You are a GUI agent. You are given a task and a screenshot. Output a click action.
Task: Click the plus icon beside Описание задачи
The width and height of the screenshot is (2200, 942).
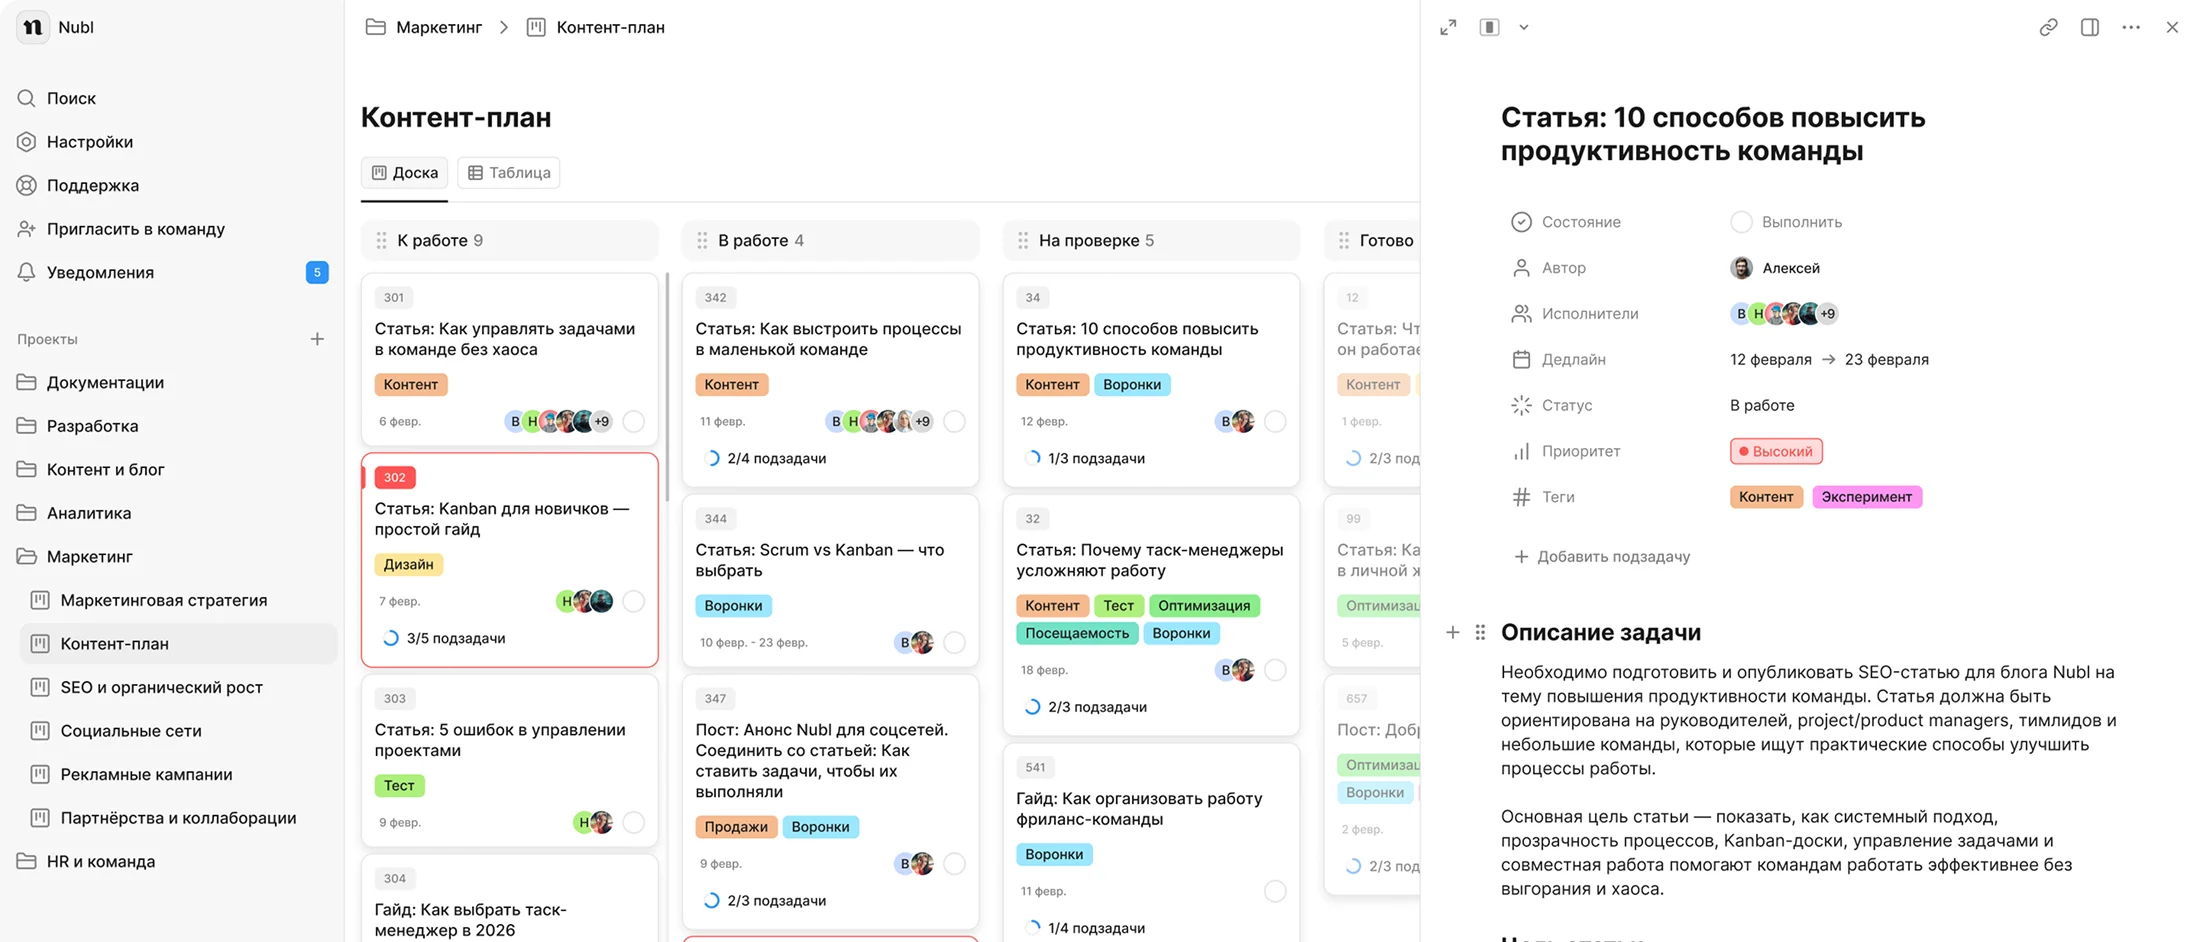[x=1453, y=632]
